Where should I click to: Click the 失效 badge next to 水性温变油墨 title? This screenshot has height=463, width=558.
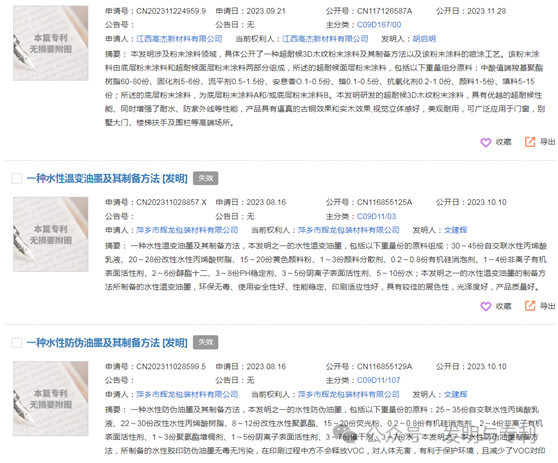[x=206, y=178]
